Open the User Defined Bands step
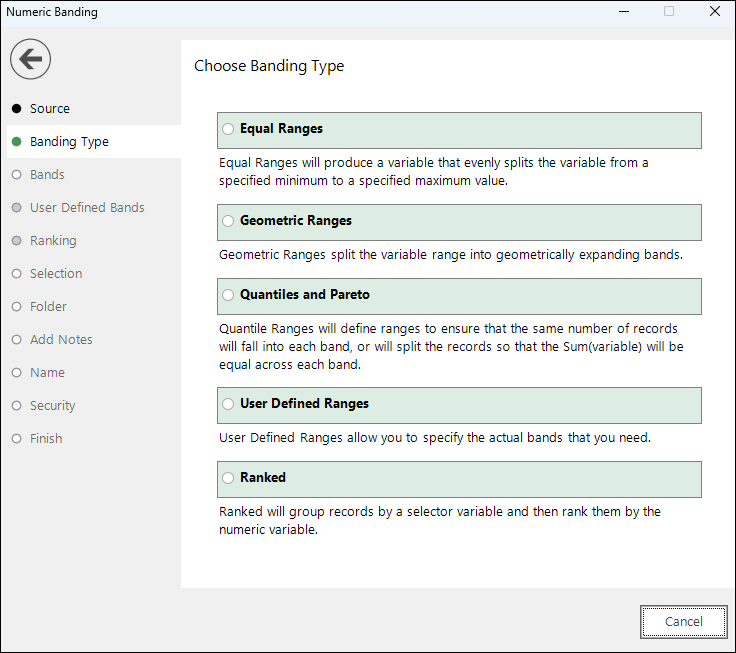This screenshot has width=736, height=653. [87, 207]
